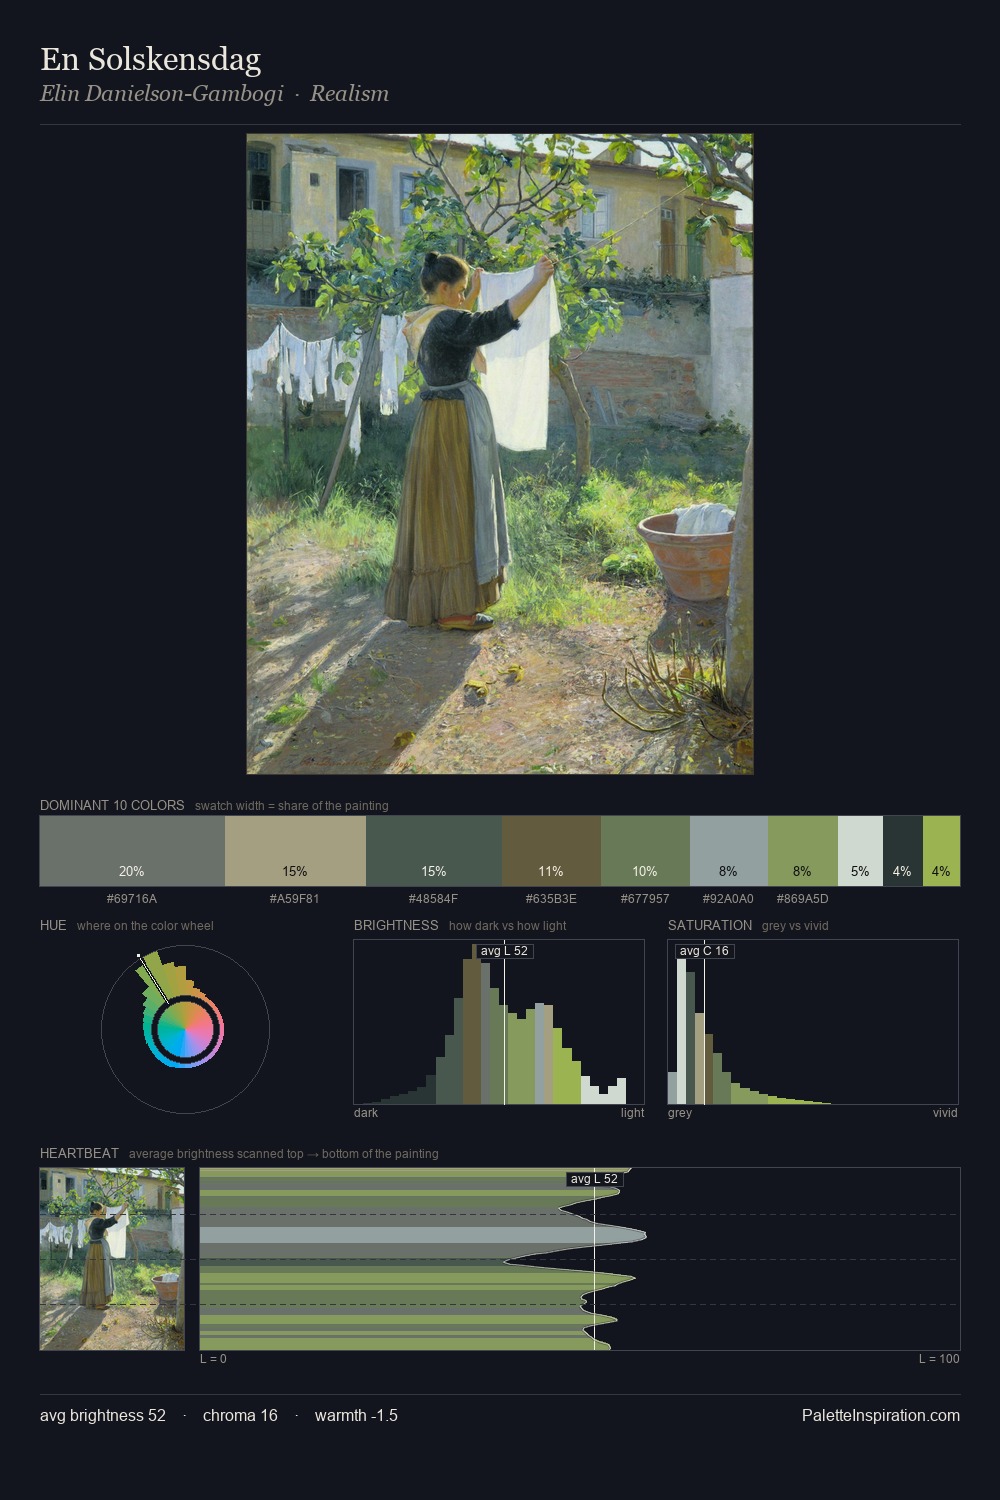Viewport: 1000px width, 1500px height.
Task: Select the pale off-white 5% swatch
Action: [x=860, y=851]
